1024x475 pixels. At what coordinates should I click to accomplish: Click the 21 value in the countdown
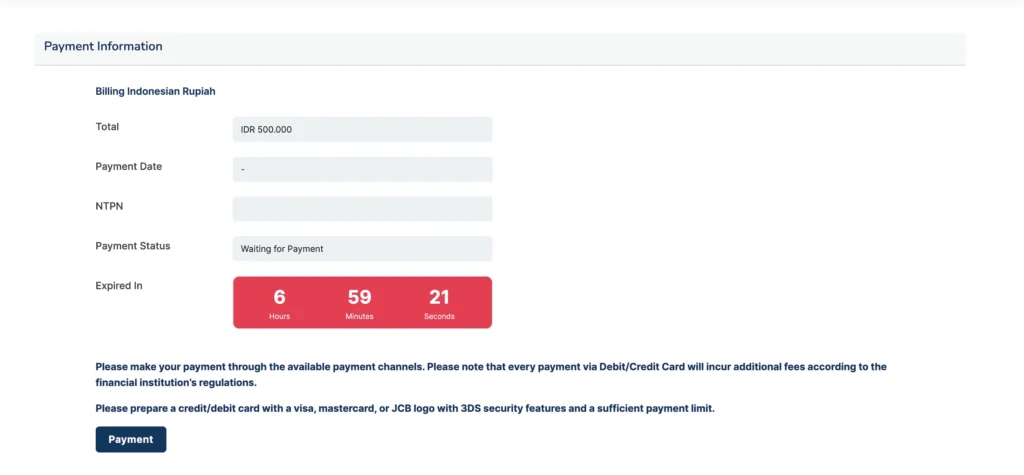pos(440,297)
